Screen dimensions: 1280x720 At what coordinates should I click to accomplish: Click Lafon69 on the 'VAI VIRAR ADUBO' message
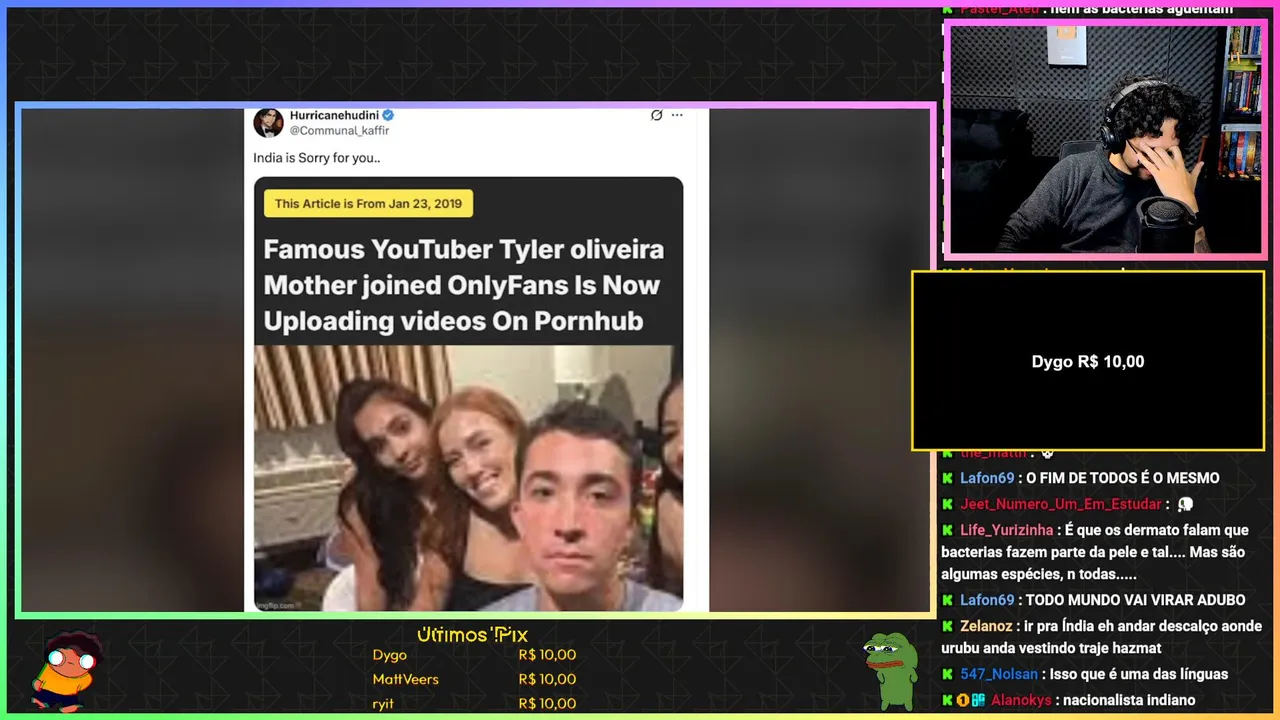(987, 600)
